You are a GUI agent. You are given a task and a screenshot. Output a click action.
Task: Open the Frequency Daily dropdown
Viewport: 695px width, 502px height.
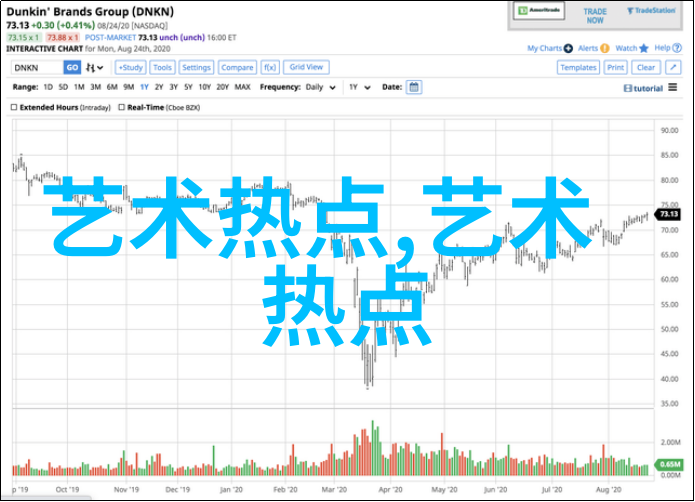click(320, 87)
